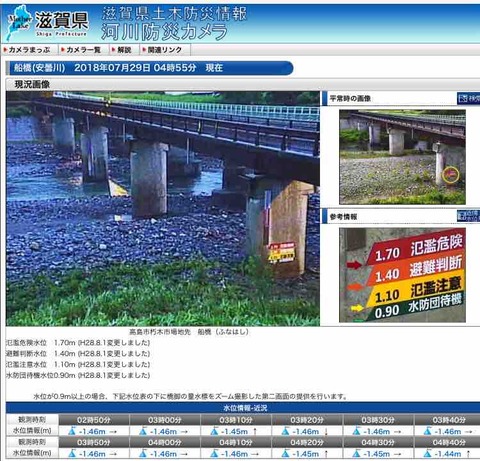Click the water gauge icon under 03時10分
480x461 pixels.
coord(214,431)
